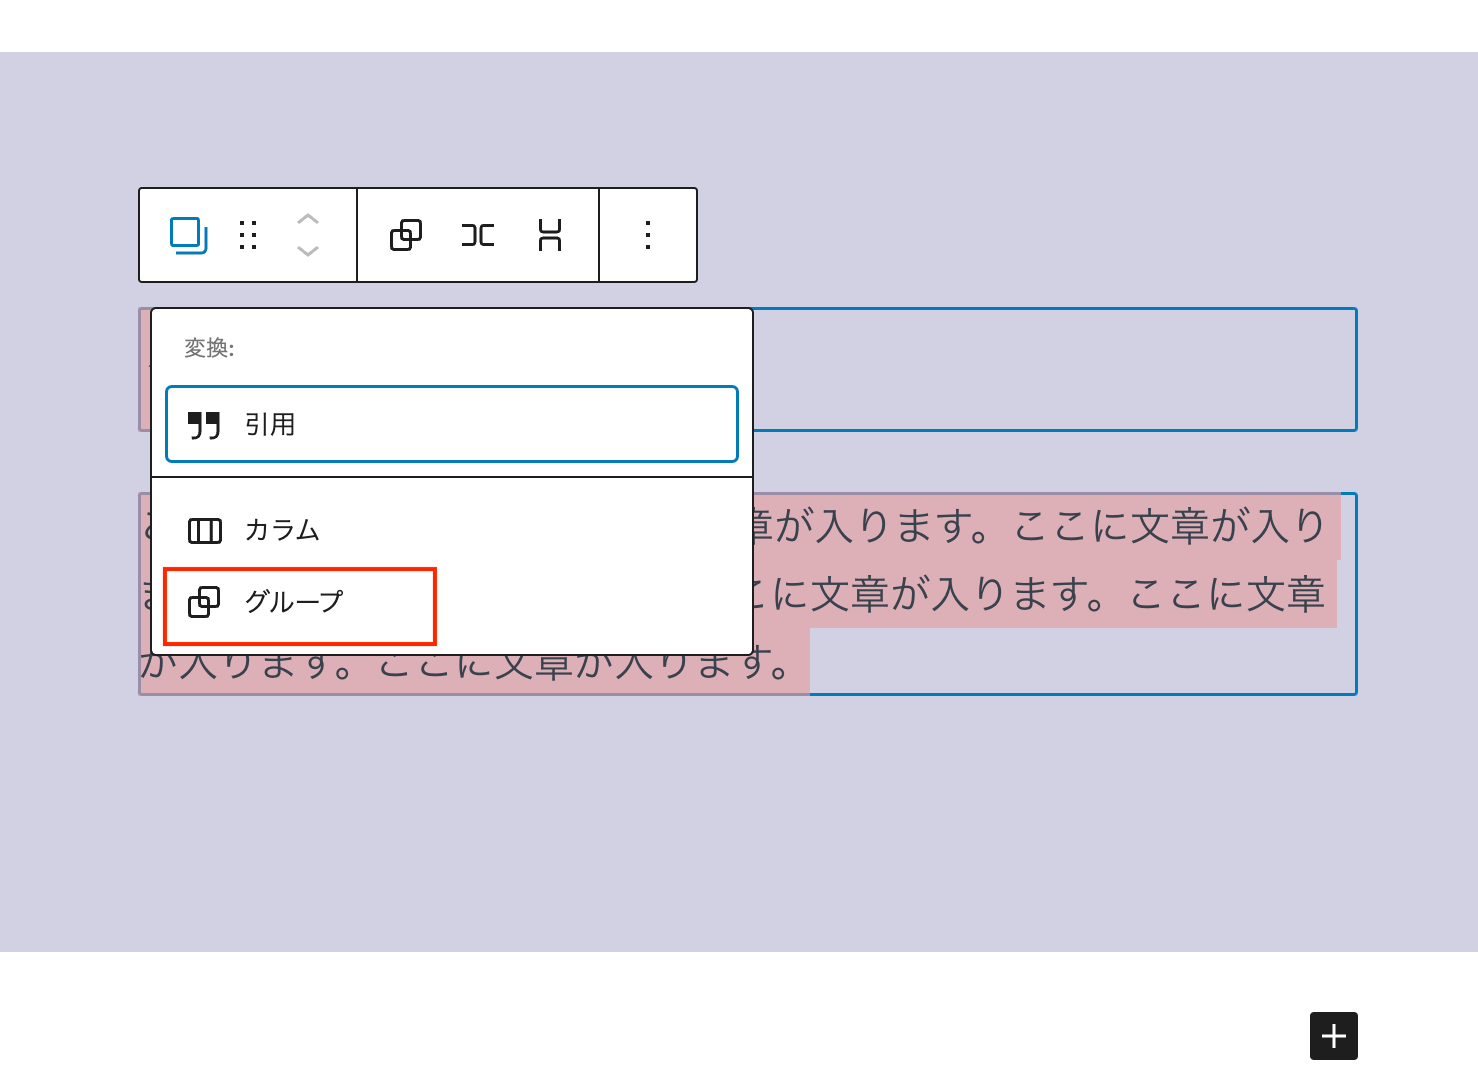This screenshot has width=1478, height=1086.
Task: Click the columns icon beside カラム
Action: 204,531
